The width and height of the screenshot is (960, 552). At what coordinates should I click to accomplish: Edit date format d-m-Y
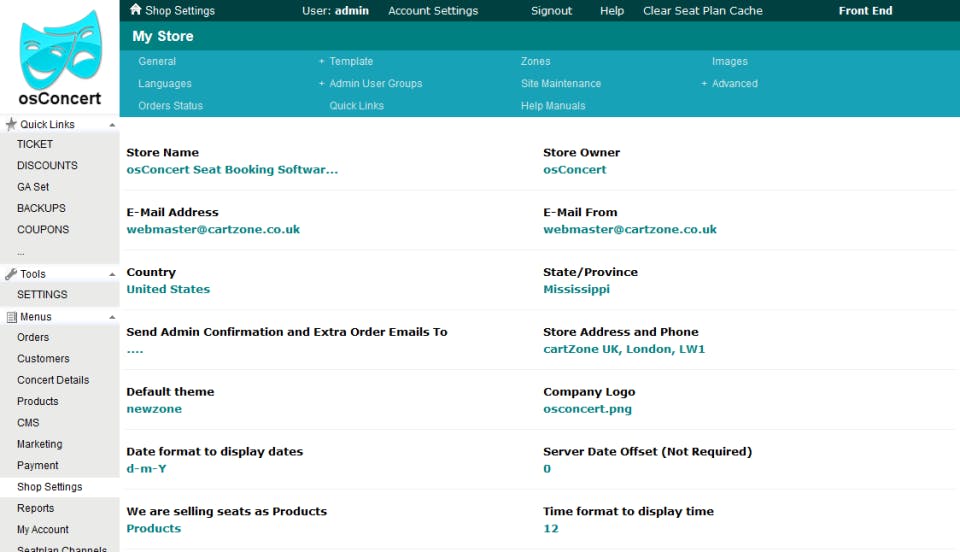(x=146, y=469)
